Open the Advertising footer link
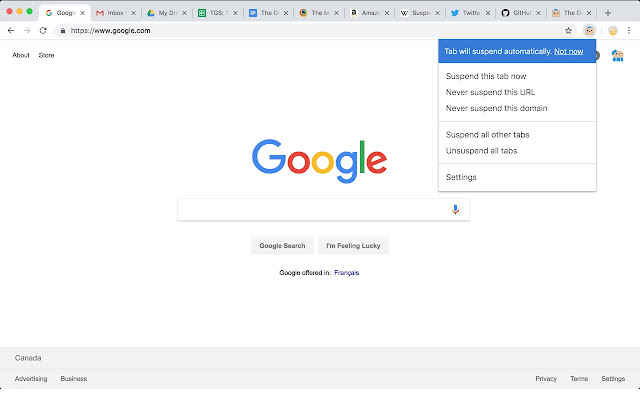640x400 pixels. click(31, 379)
